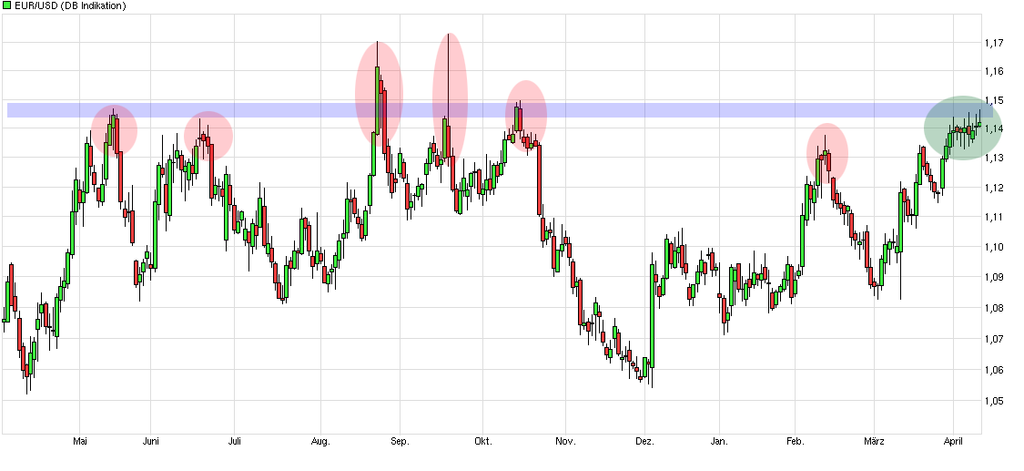The height and width of the screenshot is (471, 1024).
Task: Click the tall red ellipse in late August
Action: click(379, 90)
